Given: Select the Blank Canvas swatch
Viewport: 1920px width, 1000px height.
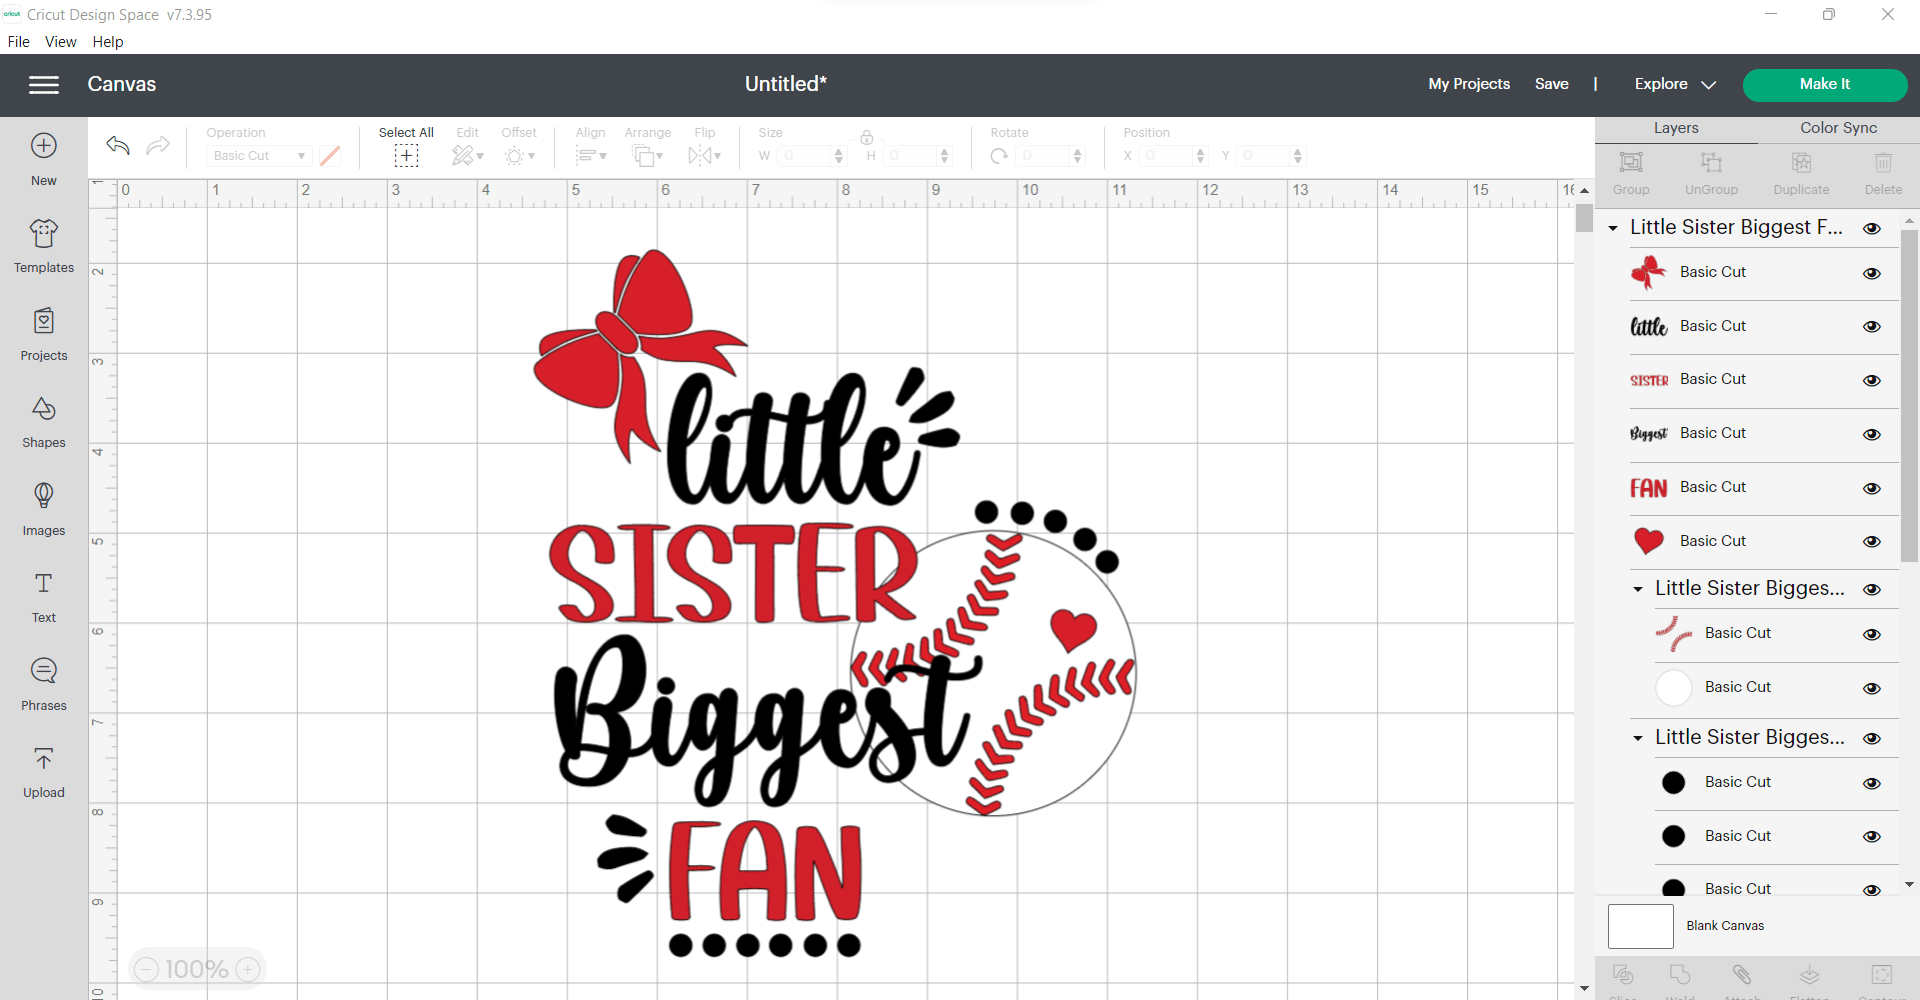Looking at the screenshot, I should tap(1640, 926).
